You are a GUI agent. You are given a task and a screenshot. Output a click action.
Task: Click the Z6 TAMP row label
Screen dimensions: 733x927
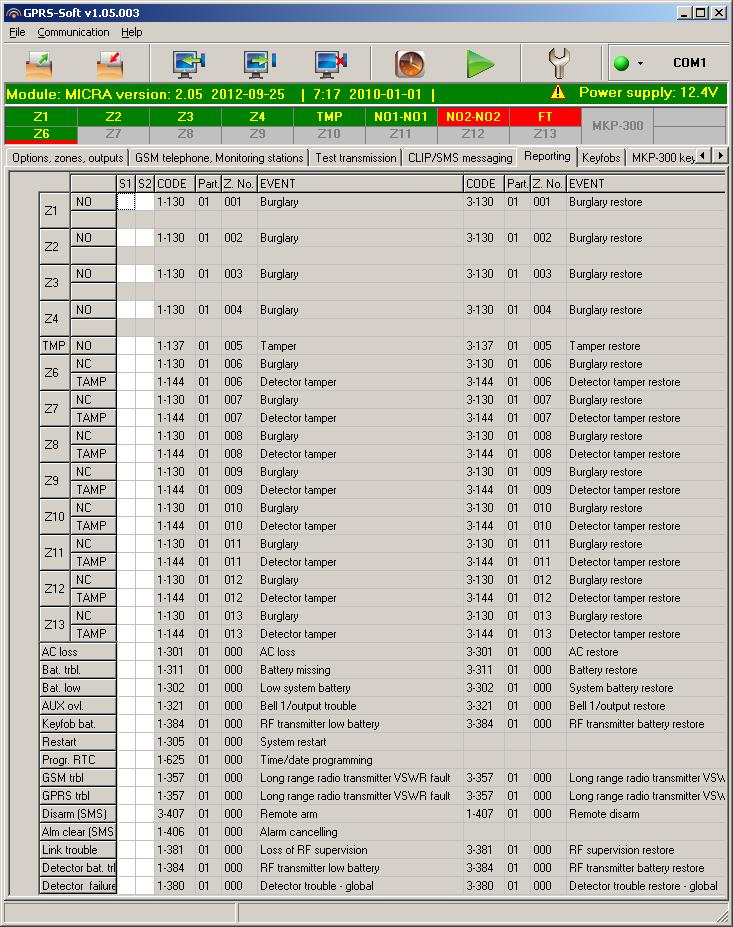[x=93, y=382]
